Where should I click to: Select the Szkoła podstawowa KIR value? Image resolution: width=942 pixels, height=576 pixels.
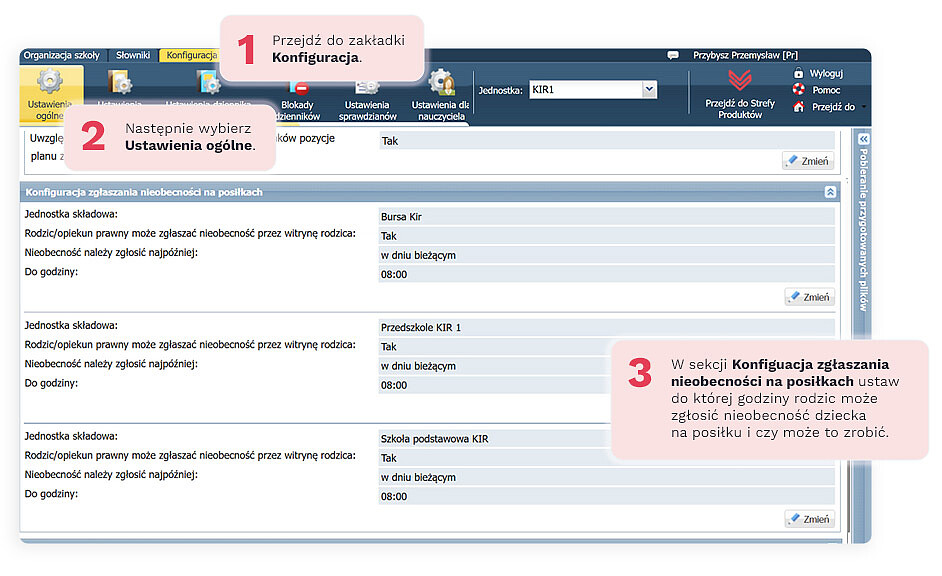tap(434, 439)
